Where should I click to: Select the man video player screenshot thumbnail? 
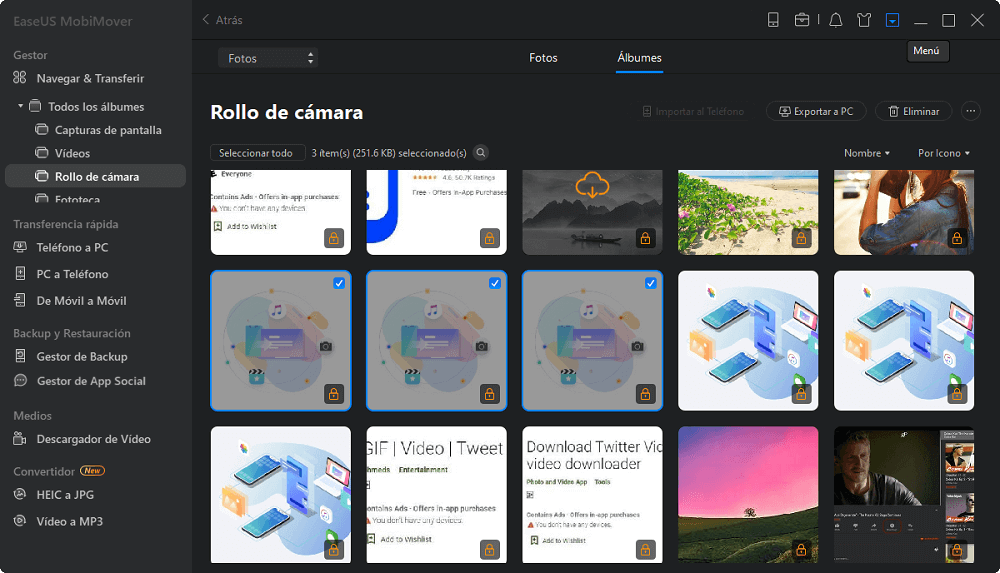[x=904, y=495]
